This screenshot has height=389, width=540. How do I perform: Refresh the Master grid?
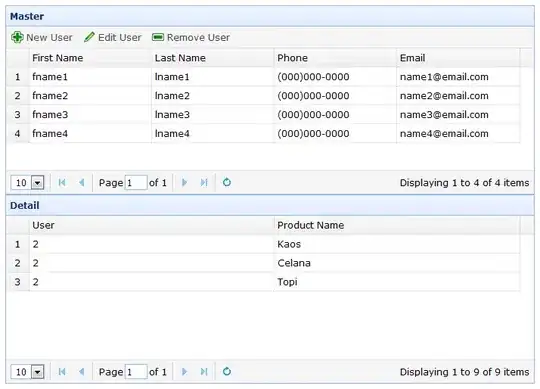point(227,182)
